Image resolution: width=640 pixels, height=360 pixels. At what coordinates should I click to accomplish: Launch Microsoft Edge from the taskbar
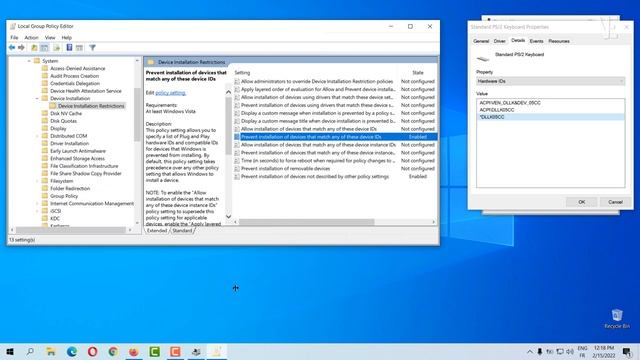[x=72, y=351]
